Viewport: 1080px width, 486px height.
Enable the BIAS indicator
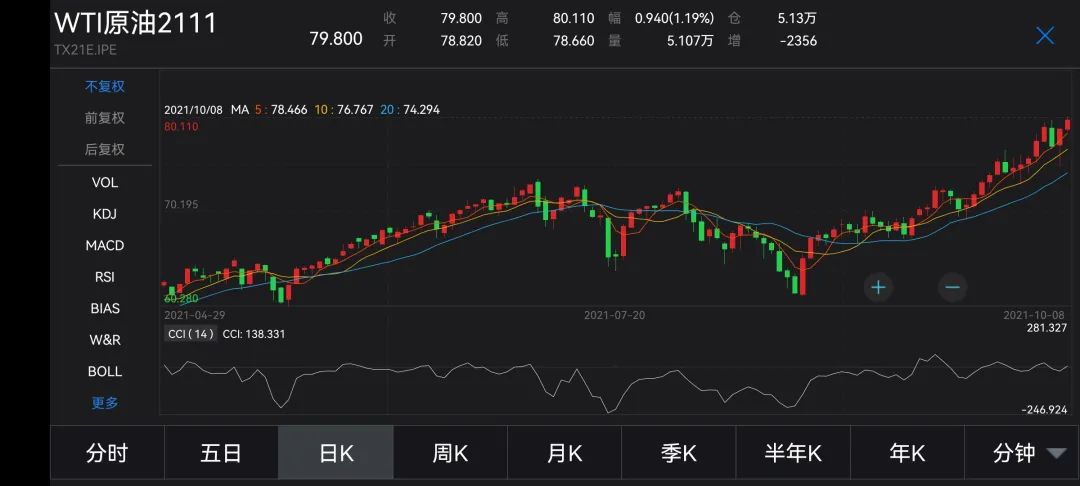tap(105, 308)
